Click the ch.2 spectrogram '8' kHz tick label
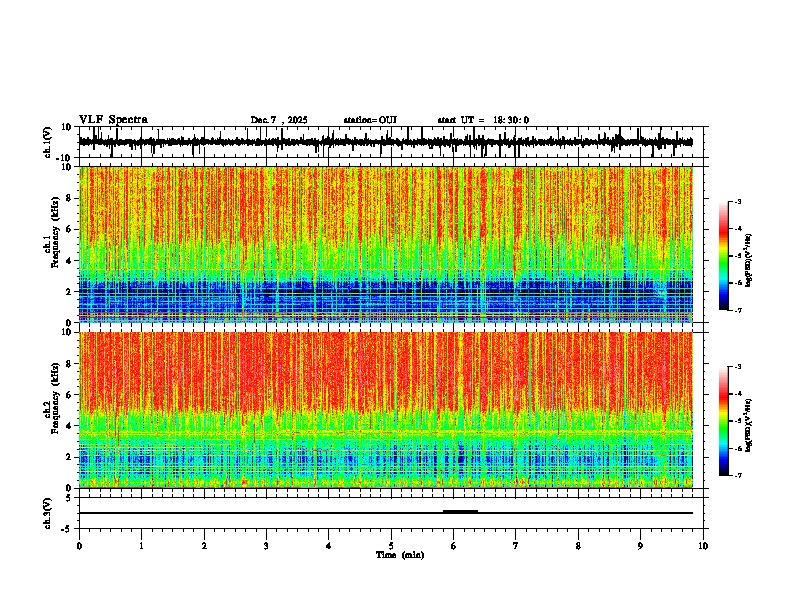The image size is (792, 612). click(69, 364)
